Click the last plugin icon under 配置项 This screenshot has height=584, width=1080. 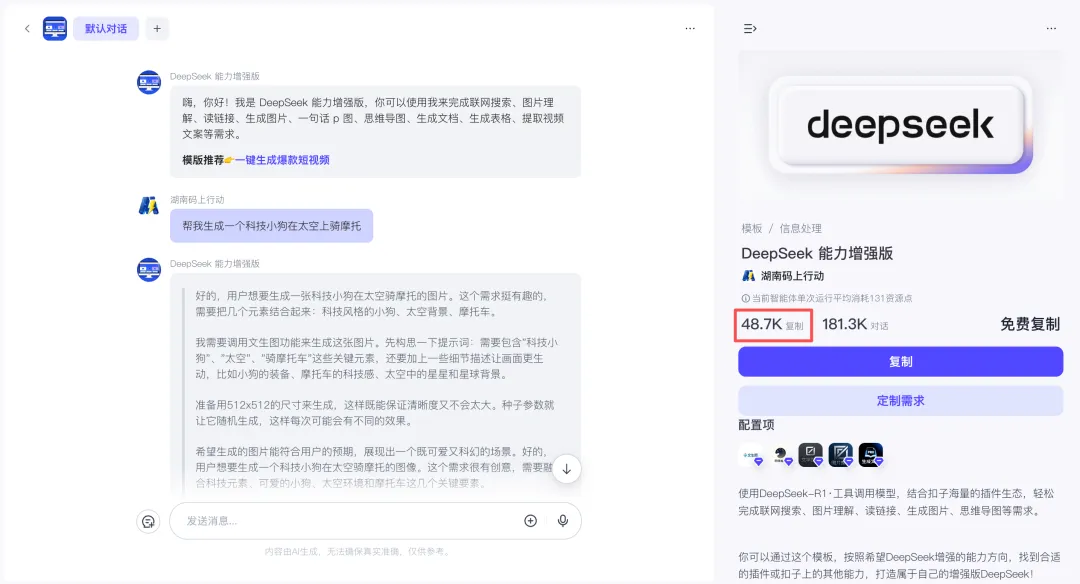point(870,456)
